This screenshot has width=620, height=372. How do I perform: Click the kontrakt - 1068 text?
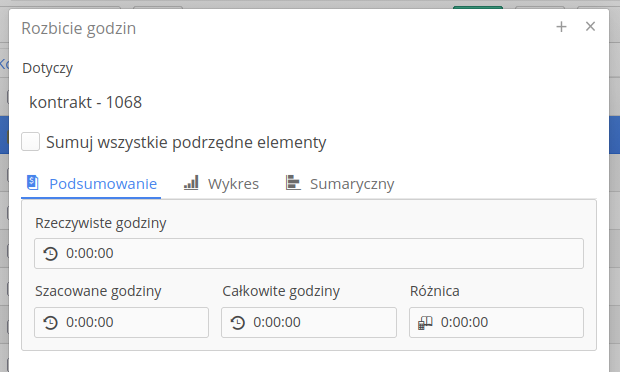(85, 102)
